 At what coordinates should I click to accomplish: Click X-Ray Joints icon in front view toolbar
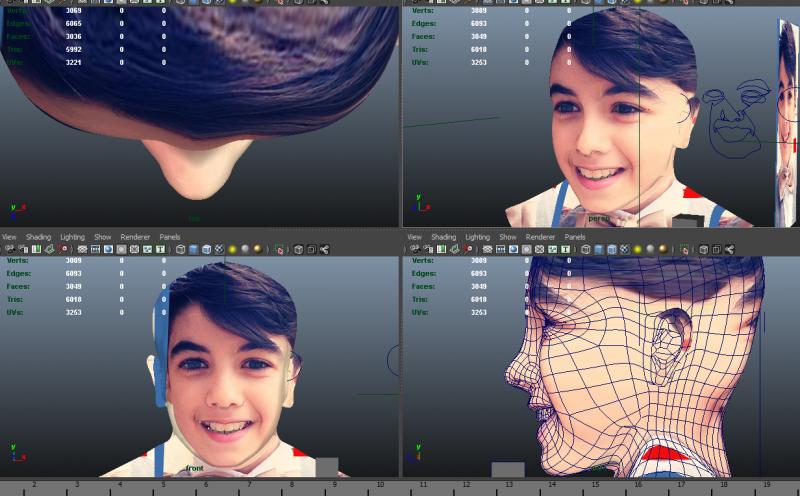click(x=324, y=249)
